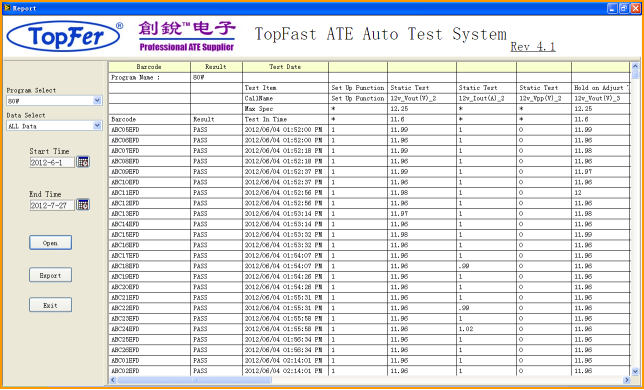
Task: Click the Start Time date field
Action: click(x=52, y=162)
